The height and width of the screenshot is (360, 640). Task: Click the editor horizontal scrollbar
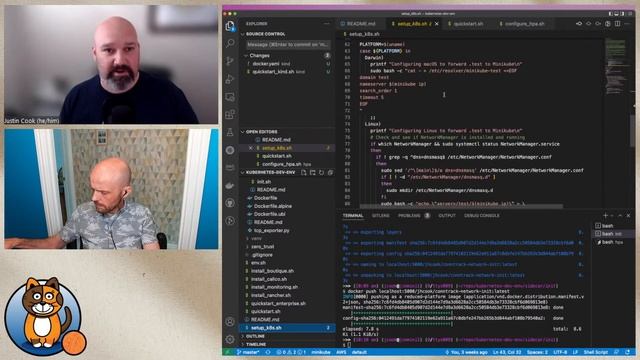pyautogui.click(x=461, y=206)
